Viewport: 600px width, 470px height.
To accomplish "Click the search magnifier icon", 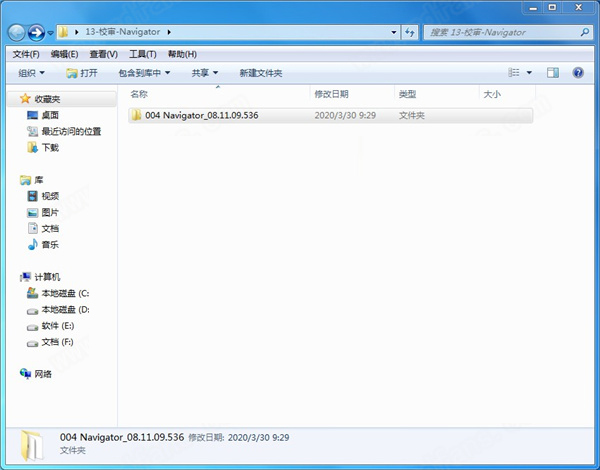I will click(x=584, y=33).
